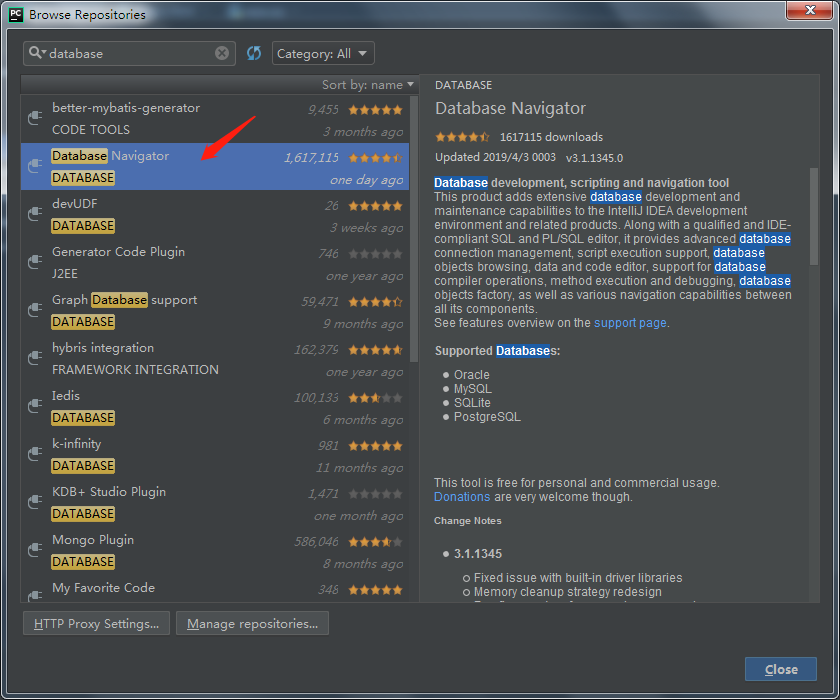The width and height of the screenshot is (840, 700).
Task: Click plugin icon beside Iedis
Action: pyautogui.click(x=35, y=406)
